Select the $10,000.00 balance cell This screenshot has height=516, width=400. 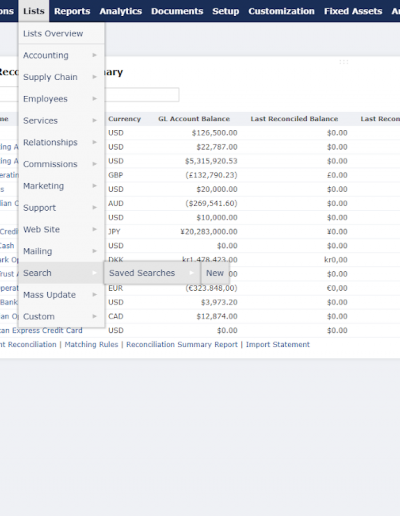217,217
